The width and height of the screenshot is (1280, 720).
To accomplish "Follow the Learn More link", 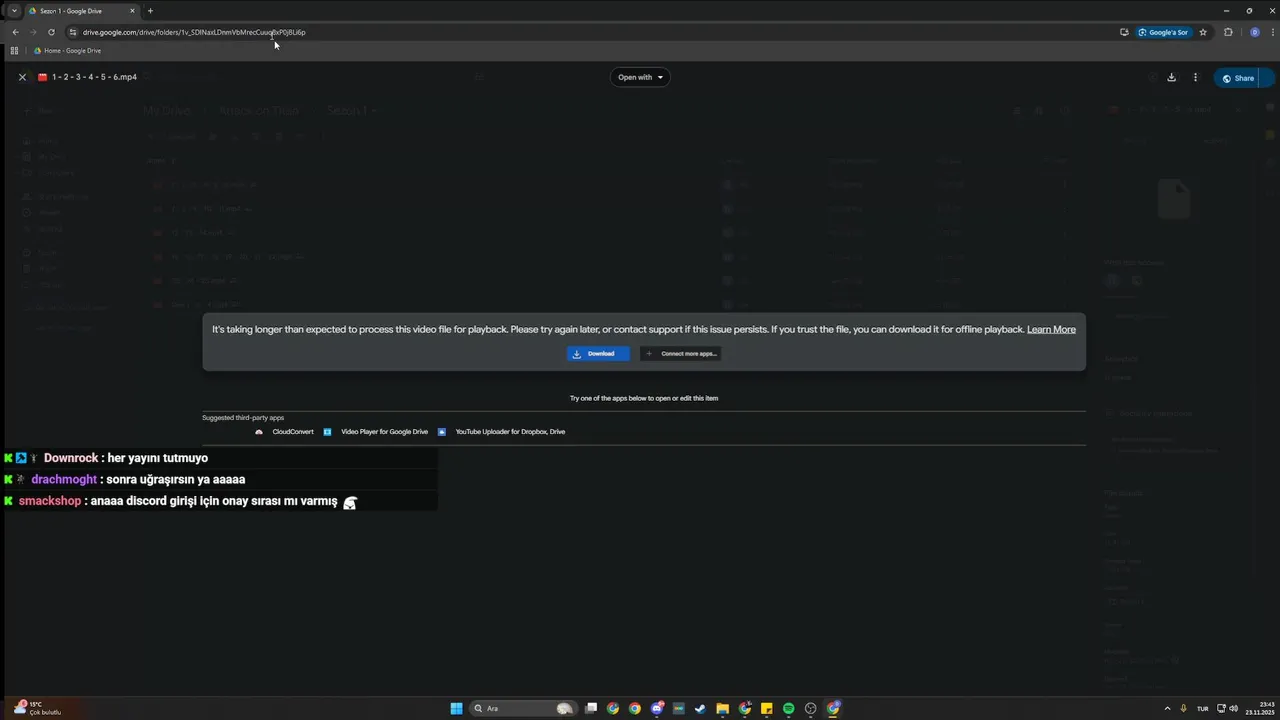I will click(x=1051, y=329).
